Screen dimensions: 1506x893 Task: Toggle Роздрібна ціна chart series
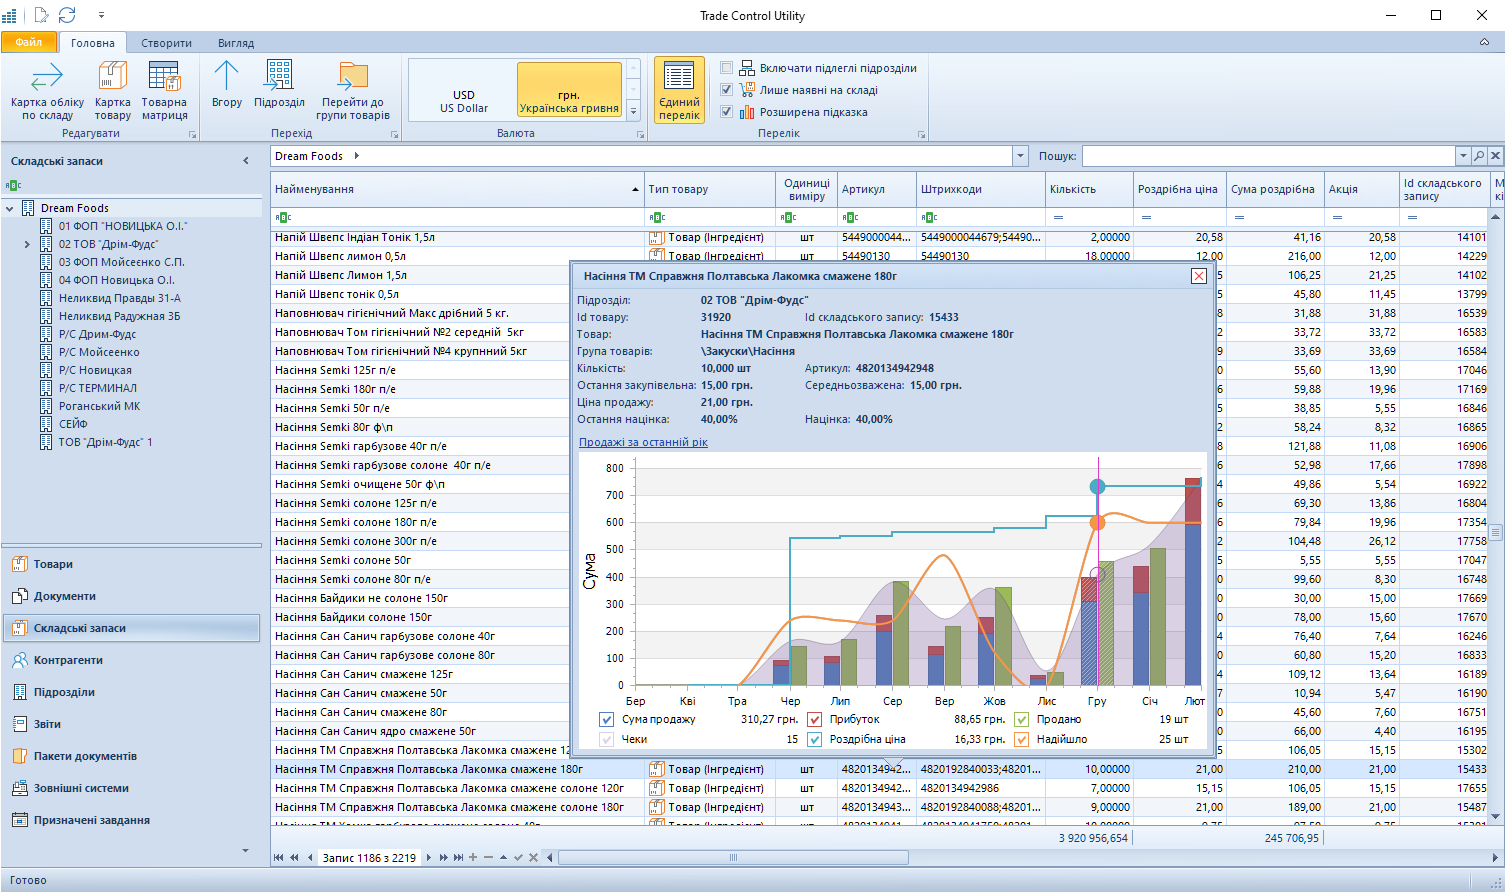(814, 739)
